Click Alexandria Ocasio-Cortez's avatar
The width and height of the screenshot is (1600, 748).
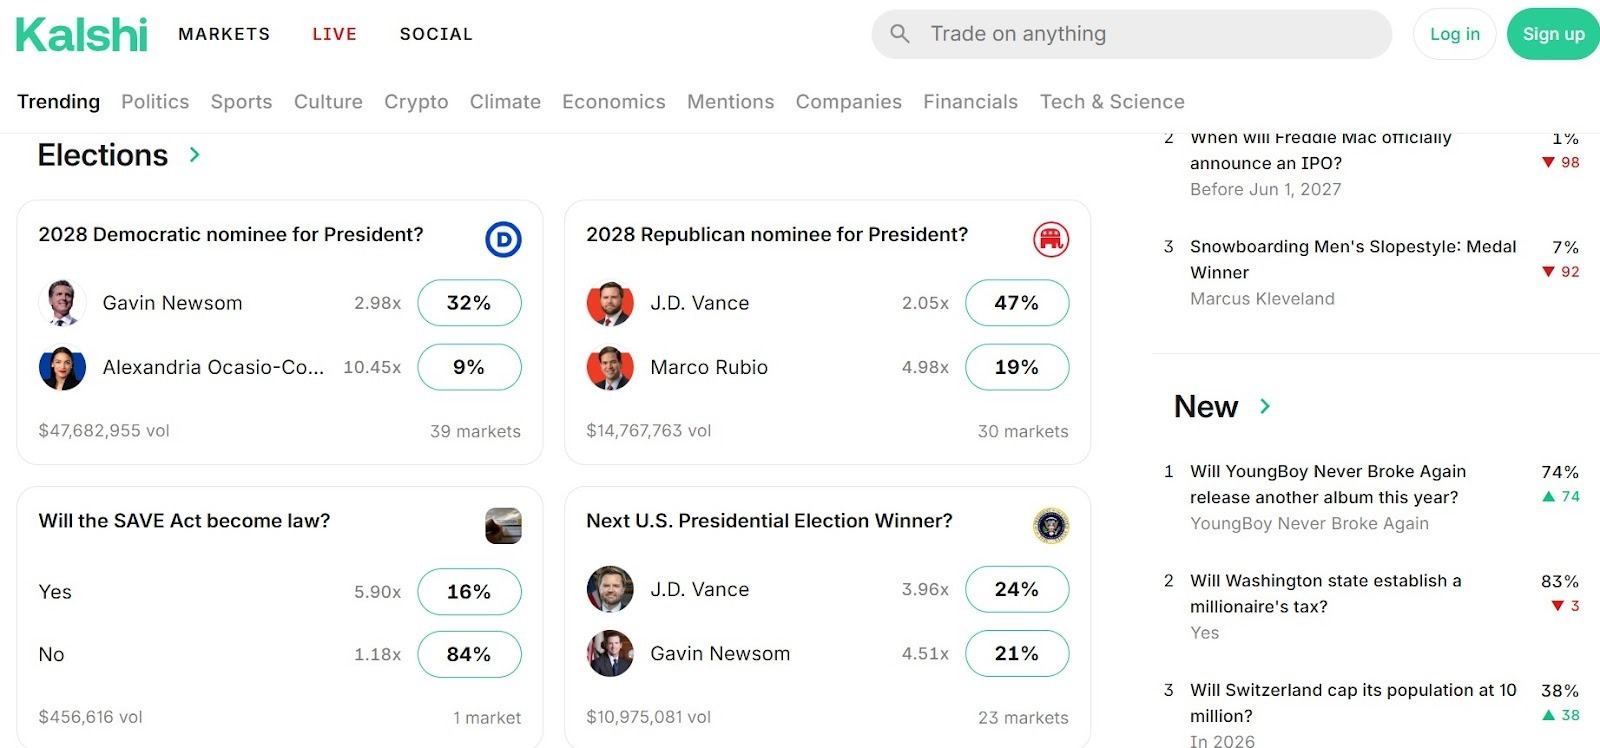coord(62,368)
